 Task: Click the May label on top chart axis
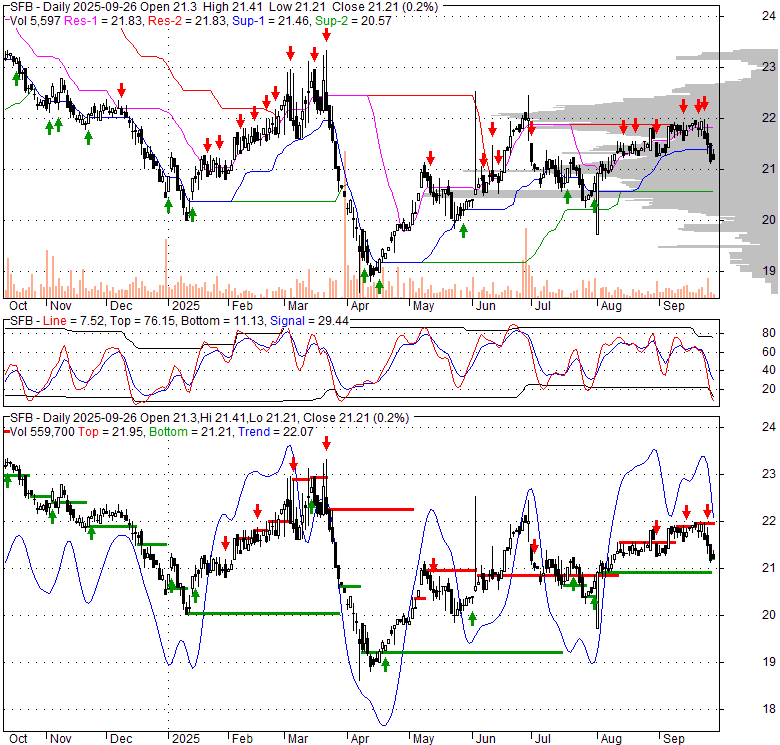pos(423,306)
